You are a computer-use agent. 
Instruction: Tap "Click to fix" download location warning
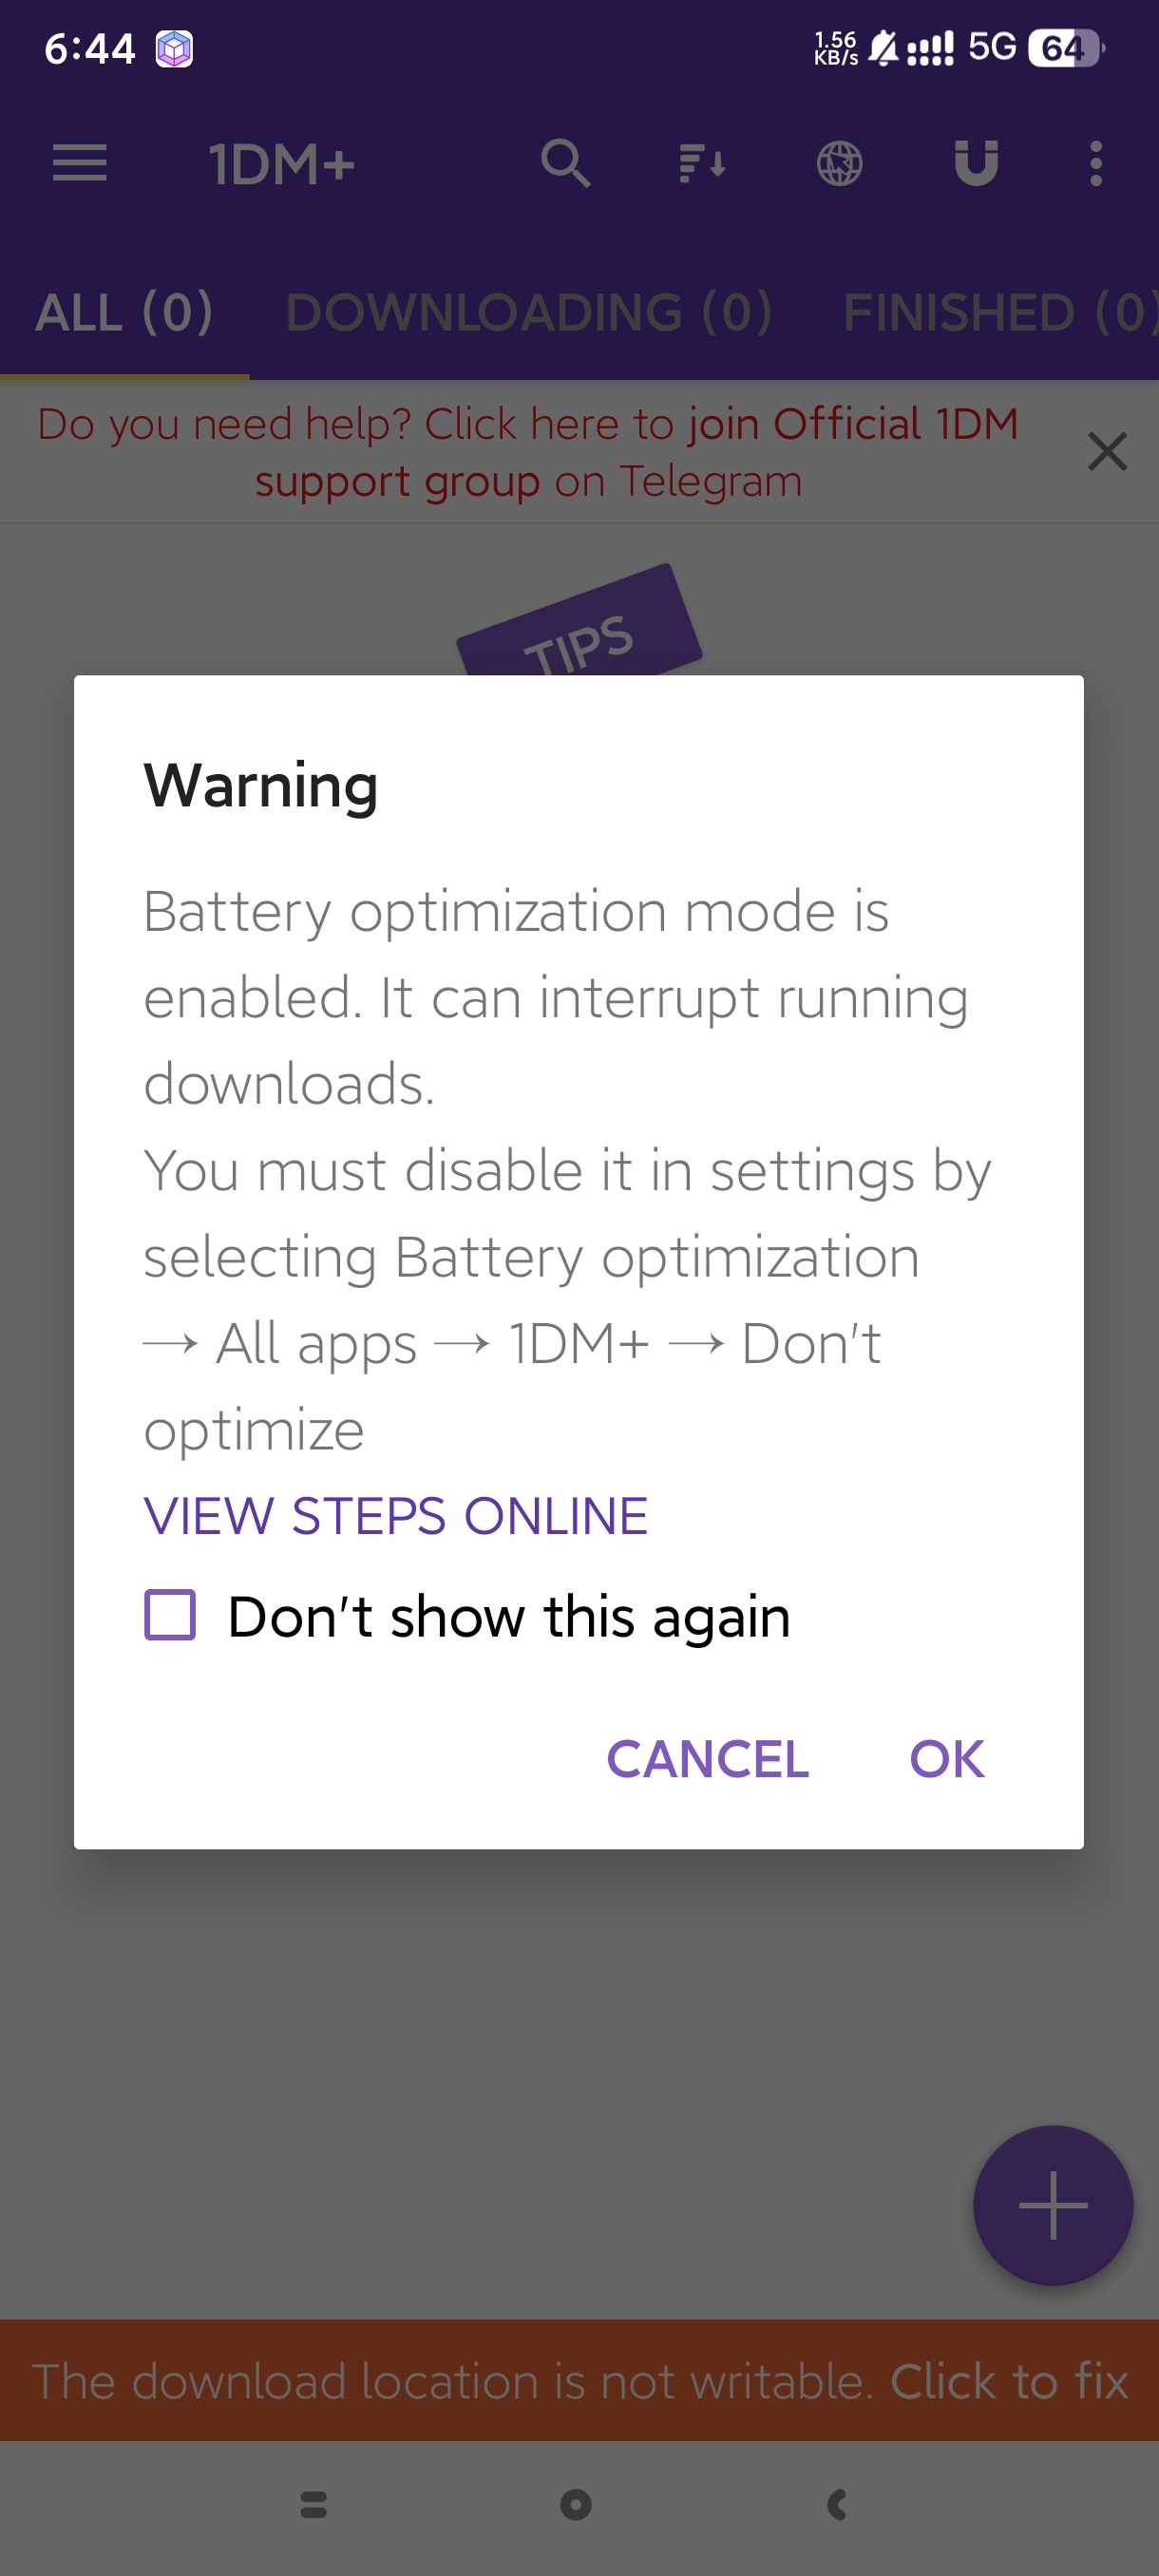pyautogui.click(x=1008, y=2381)
